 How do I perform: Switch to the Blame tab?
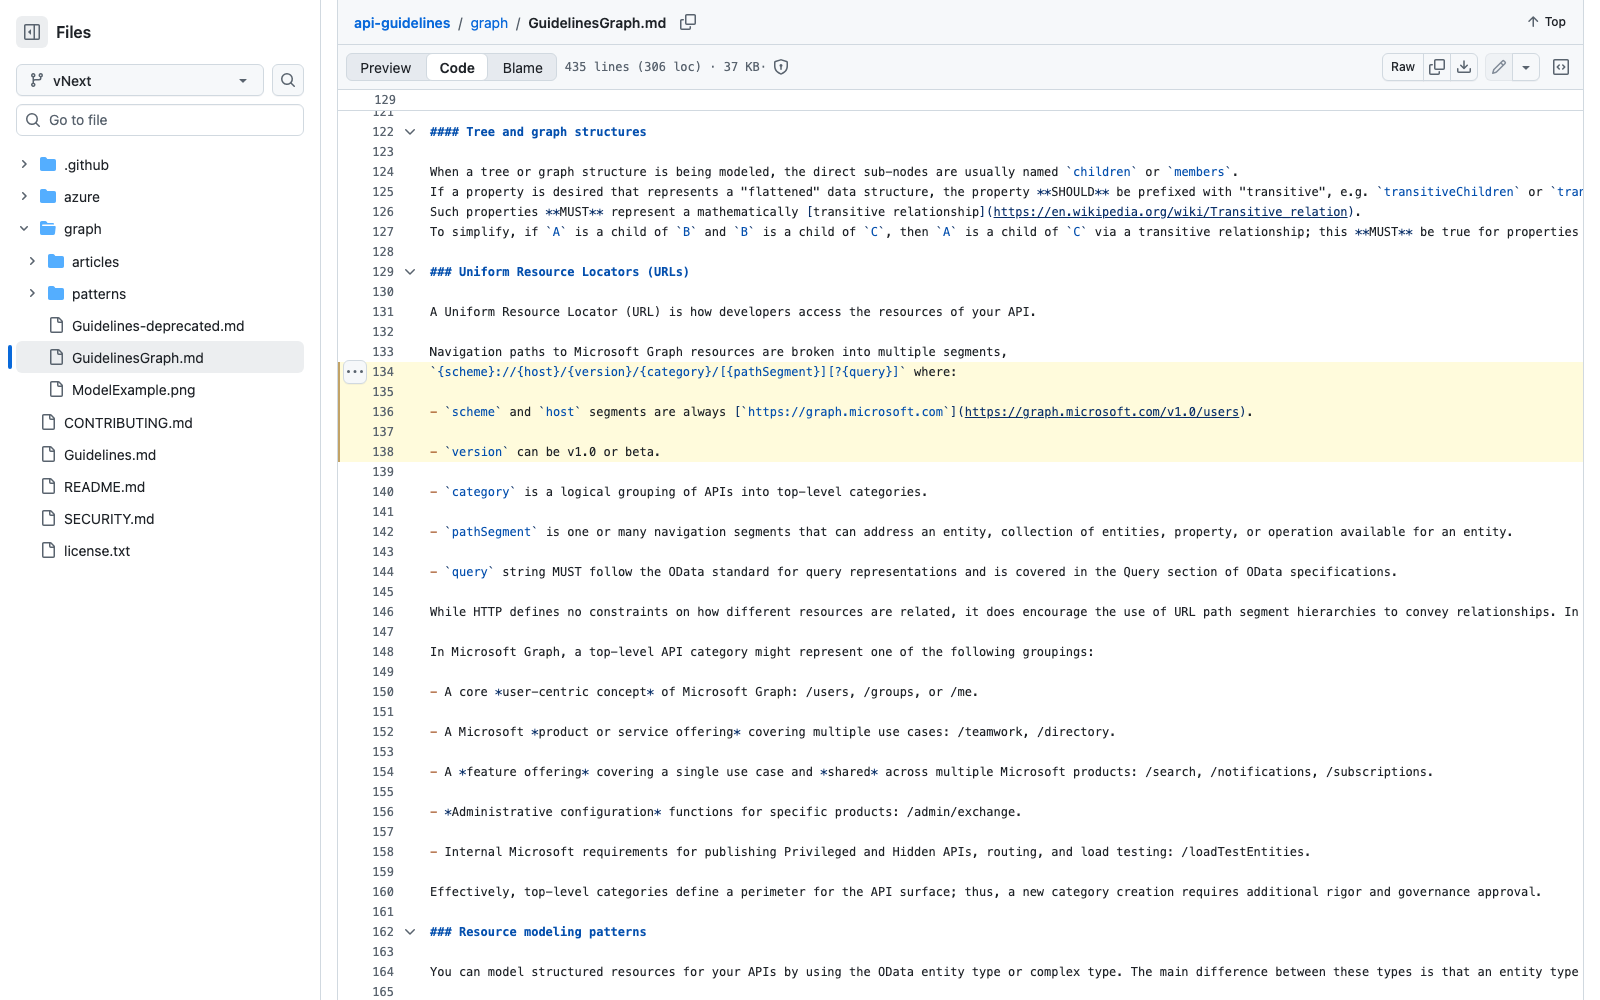click(522, 67)
